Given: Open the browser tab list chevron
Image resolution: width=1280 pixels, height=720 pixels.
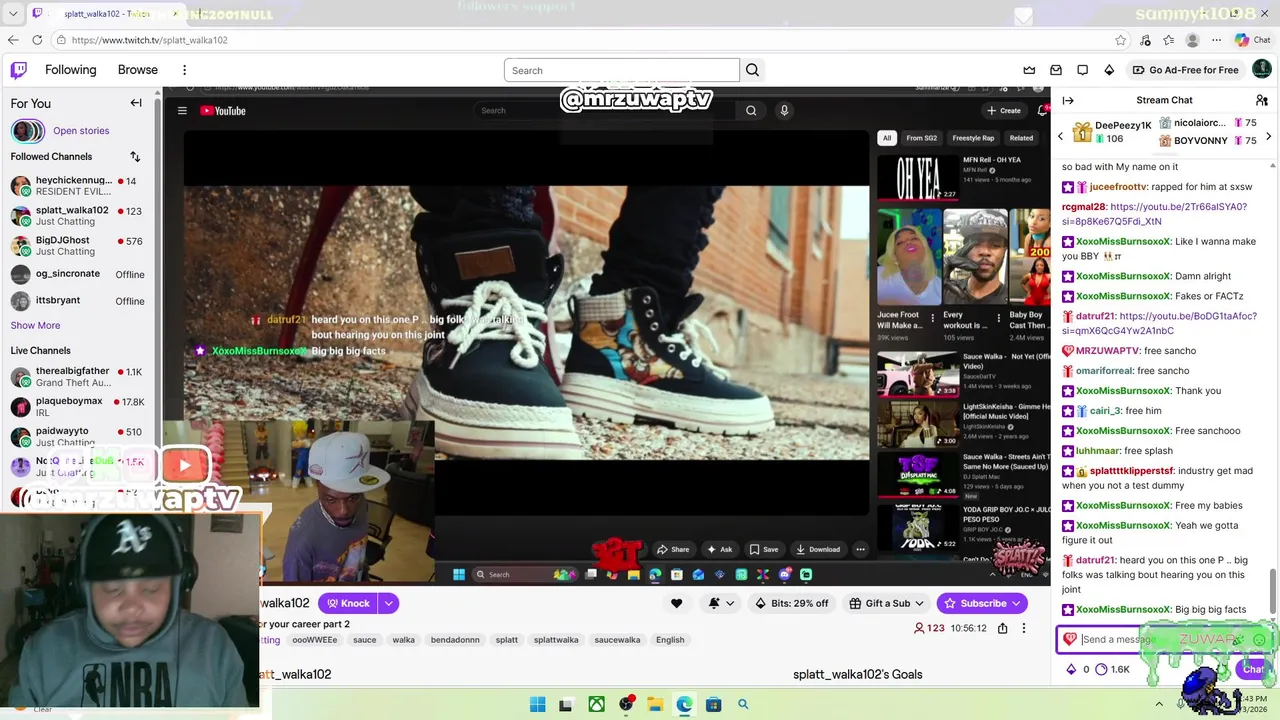Looking at the screenshot, I should (x=13, y=14).
